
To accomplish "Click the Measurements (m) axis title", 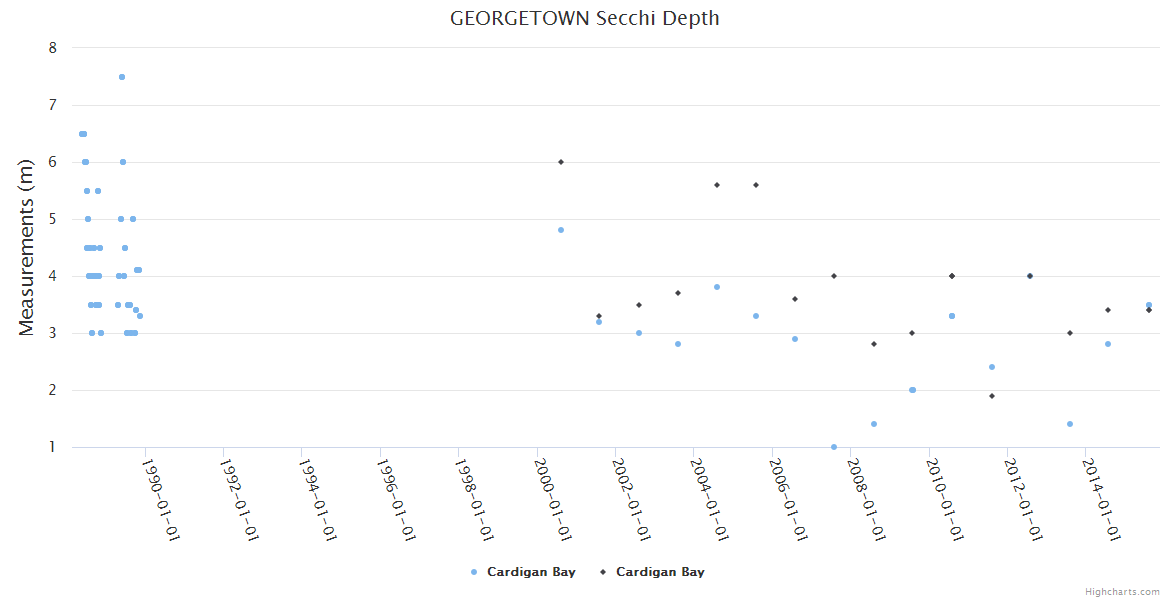I will (x=27, y=248).
